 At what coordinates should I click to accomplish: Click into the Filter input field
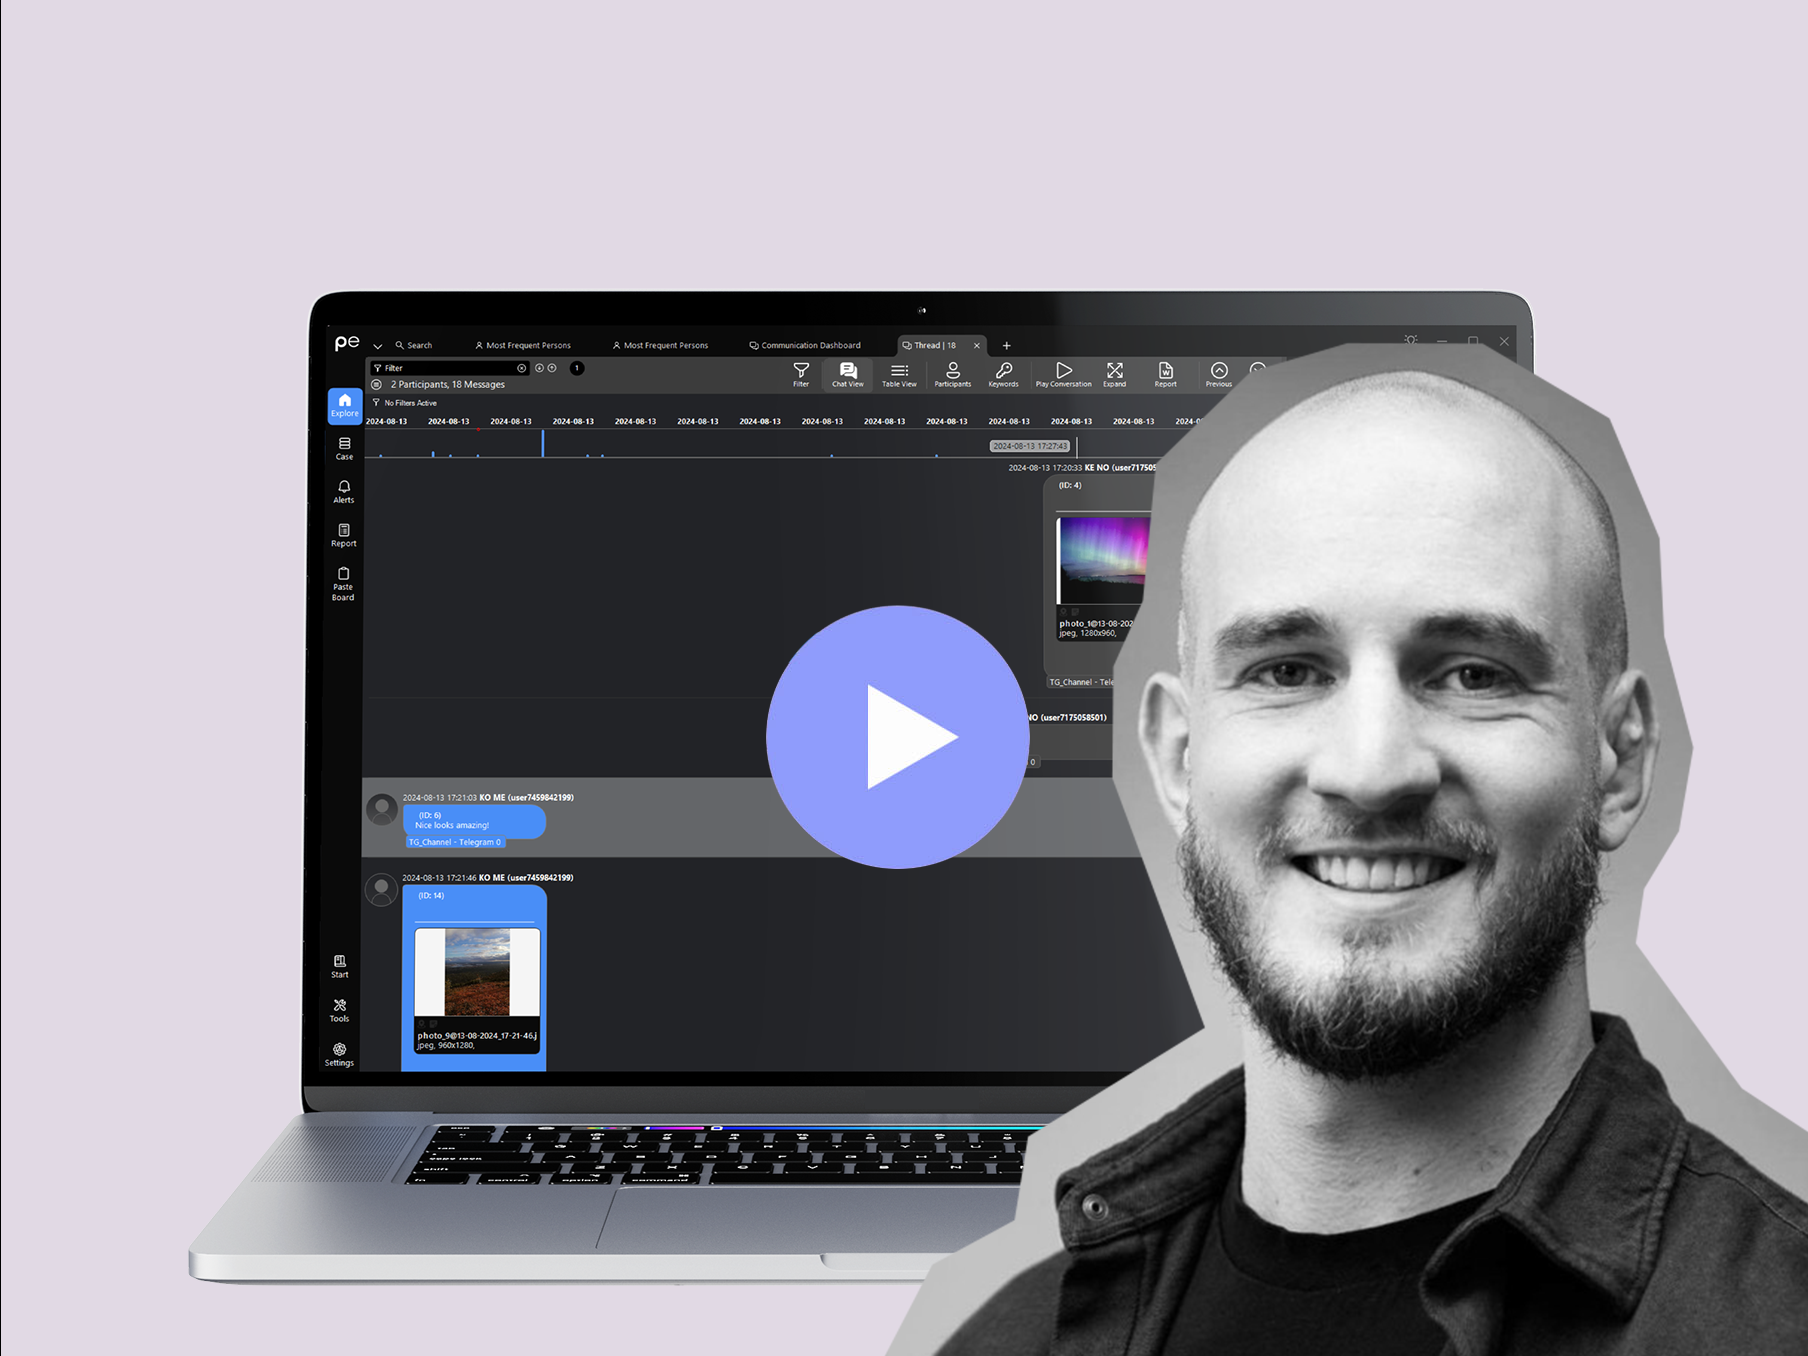click(449, 368)
